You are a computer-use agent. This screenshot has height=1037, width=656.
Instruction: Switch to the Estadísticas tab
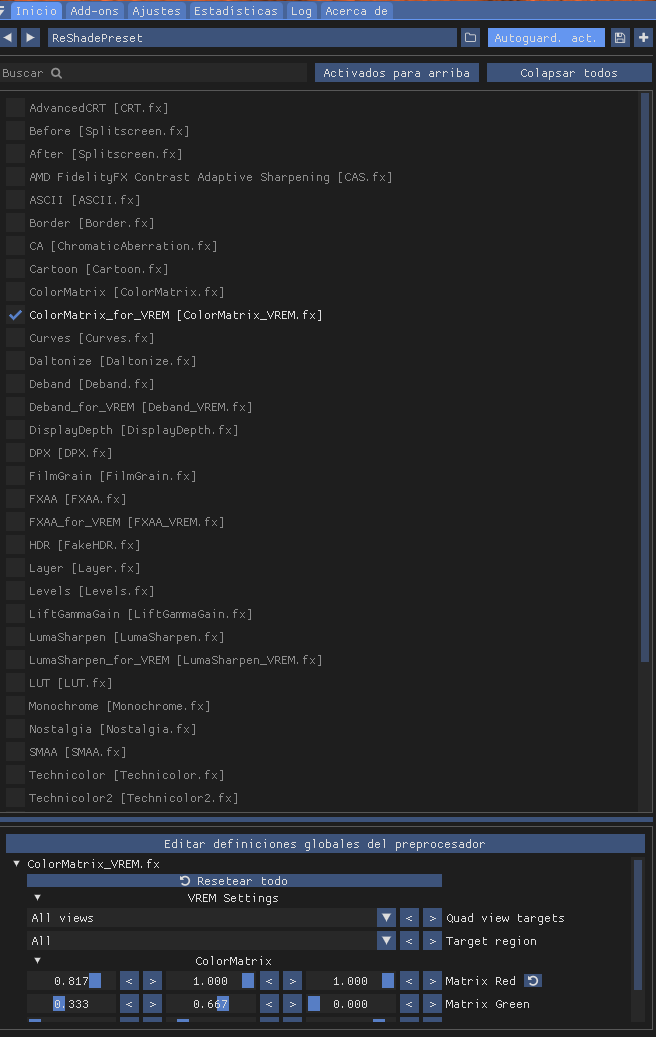pyautogui.click(x=235, y=11)
